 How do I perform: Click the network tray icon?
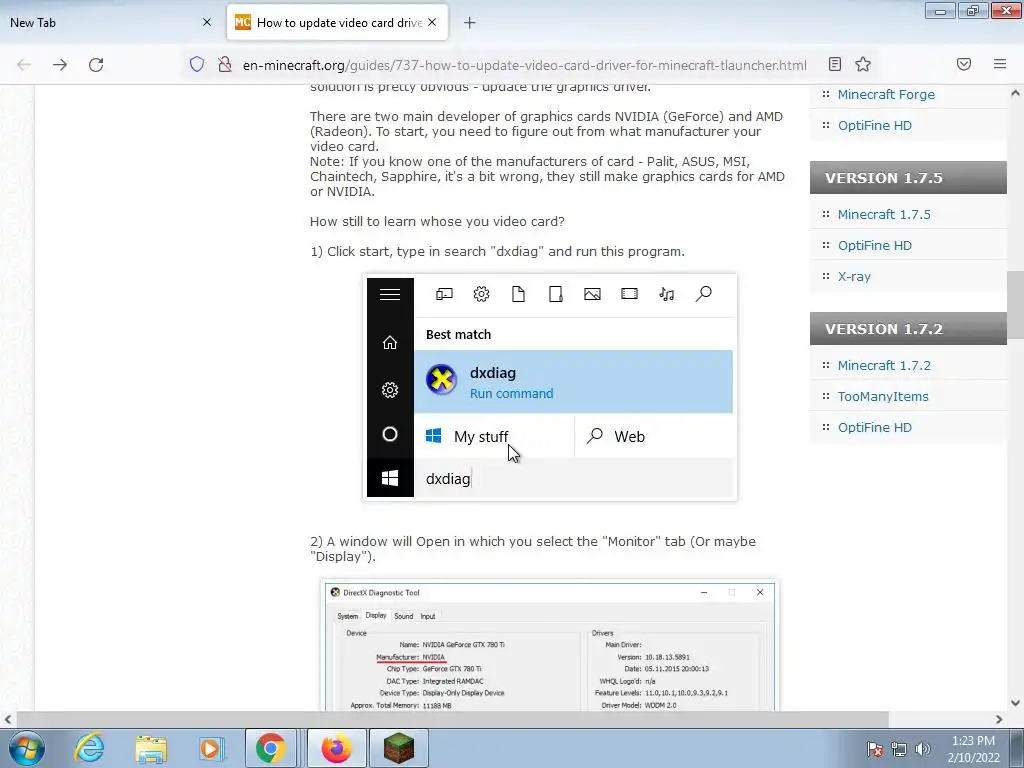tap(899, 749)
